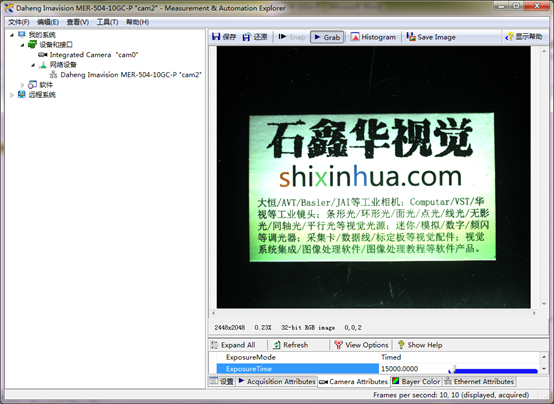The image size is (554, 404).
Task: Open the 编辑(E) menu
Action: [x=48, y=22]
